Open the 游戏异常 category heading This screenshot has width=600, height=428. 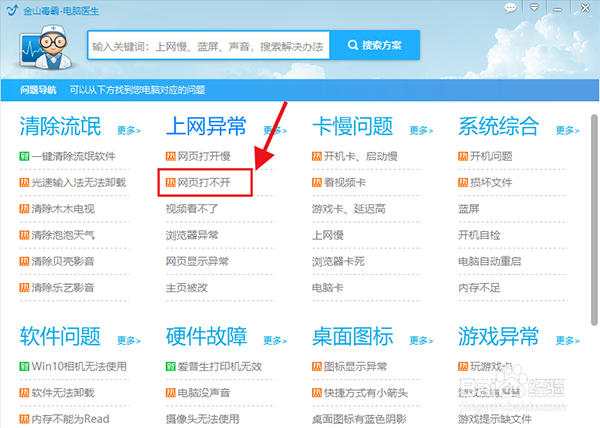click(499, 336)
